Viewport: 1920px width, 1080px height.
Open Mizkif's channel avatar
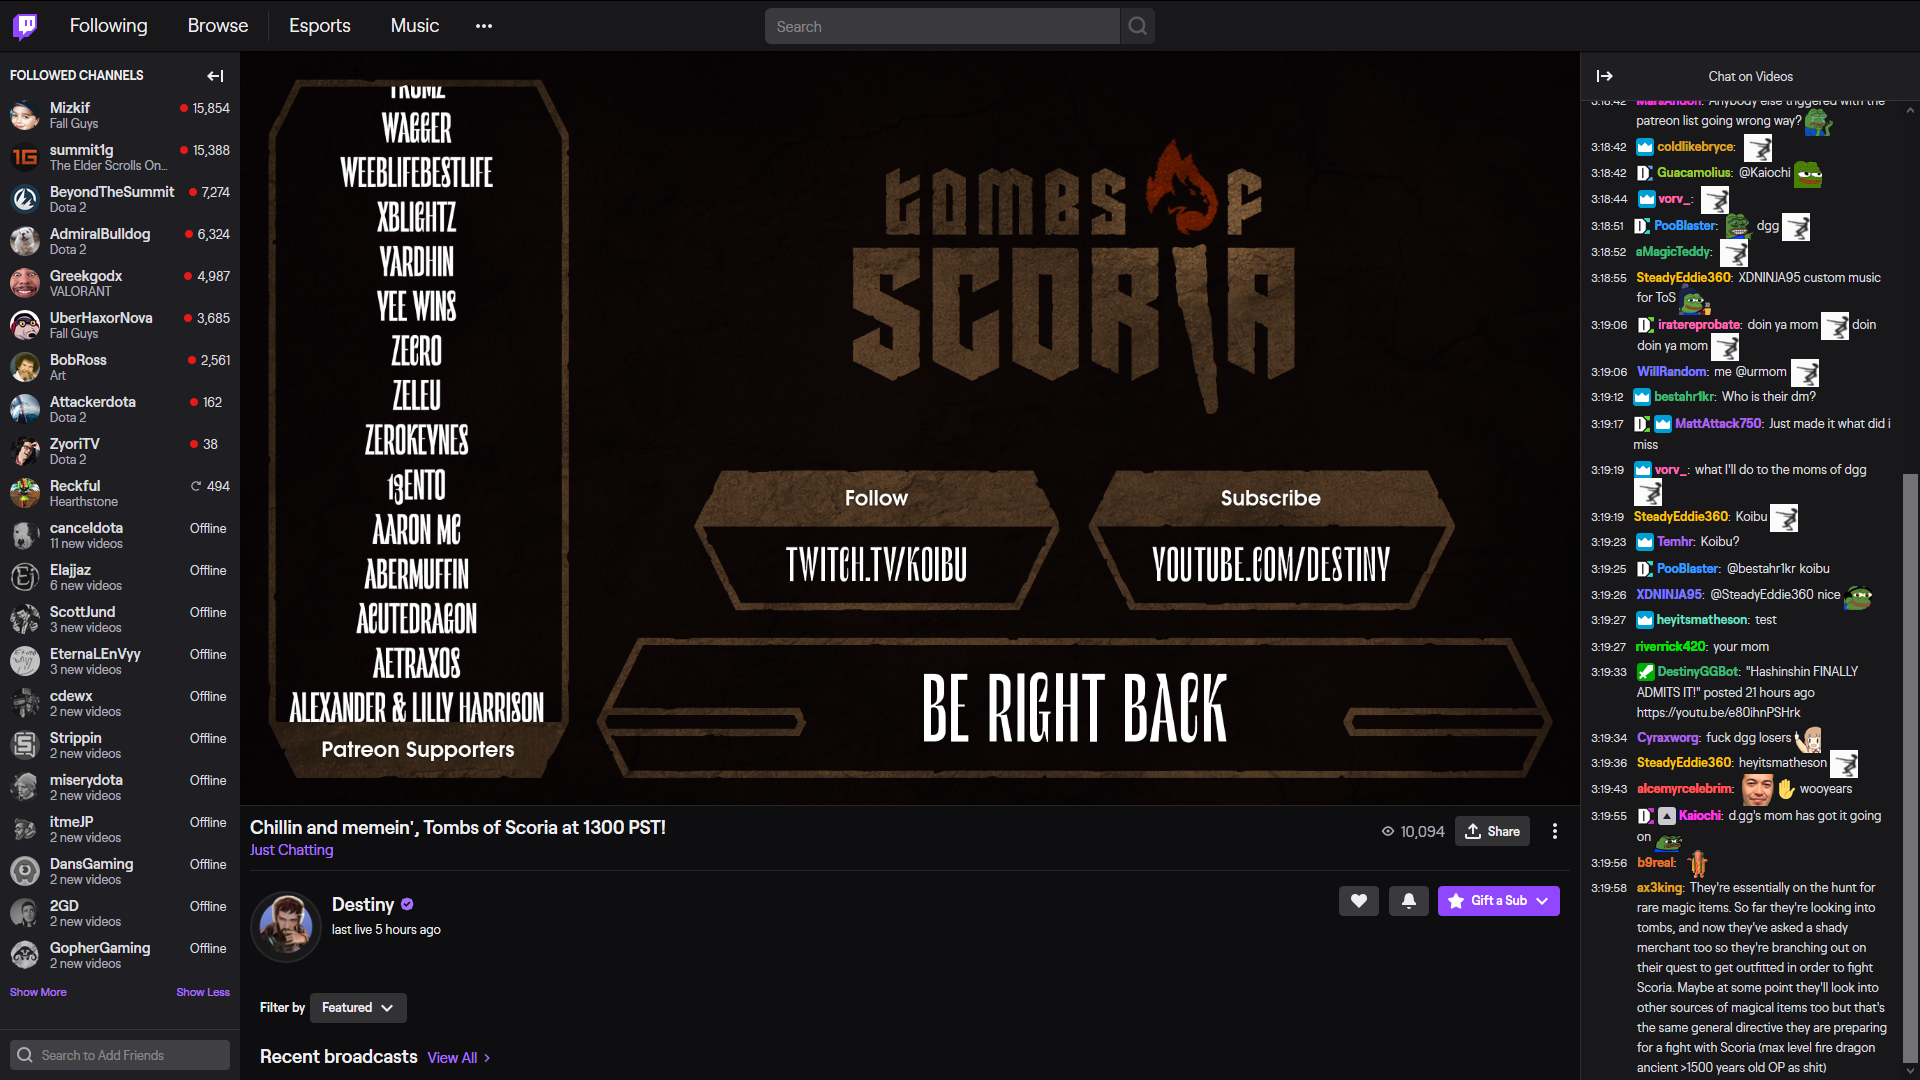tap(25, 115)
